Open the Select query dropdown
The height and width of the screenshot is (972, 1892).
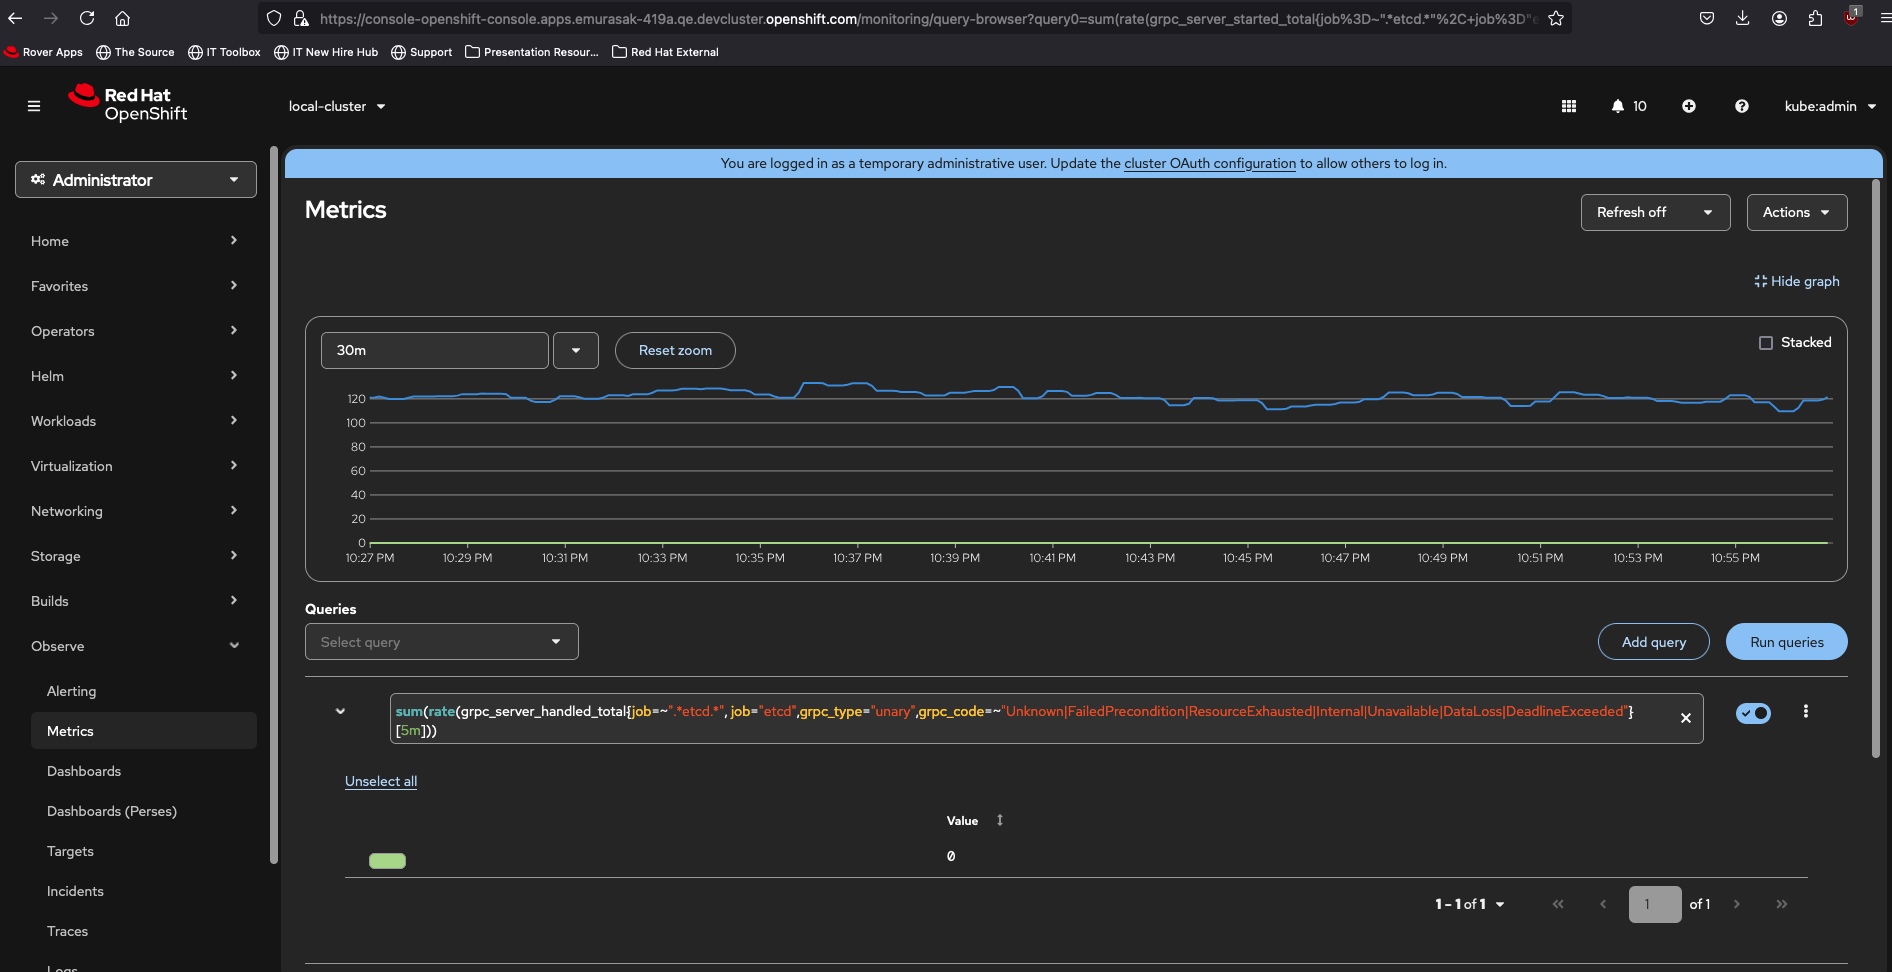click(x=441, y=642)
